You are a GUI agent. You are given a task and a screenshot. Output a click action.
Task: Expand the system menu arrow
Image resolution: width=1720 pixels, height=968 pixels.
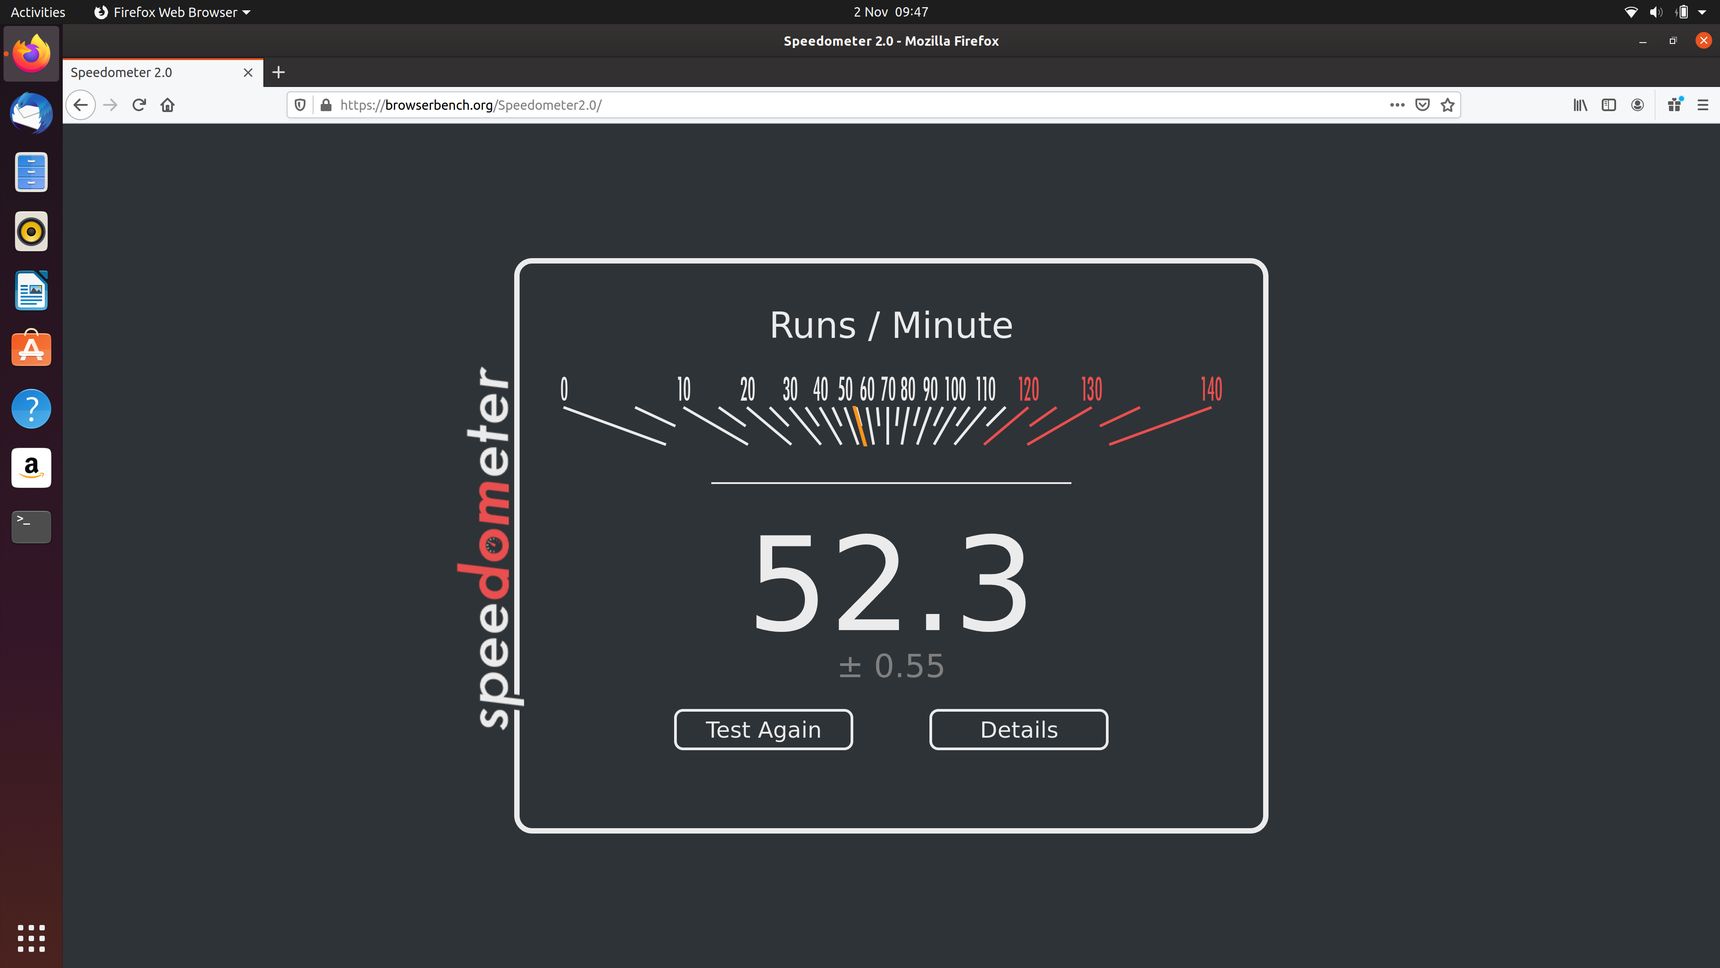coord(1702,12)
